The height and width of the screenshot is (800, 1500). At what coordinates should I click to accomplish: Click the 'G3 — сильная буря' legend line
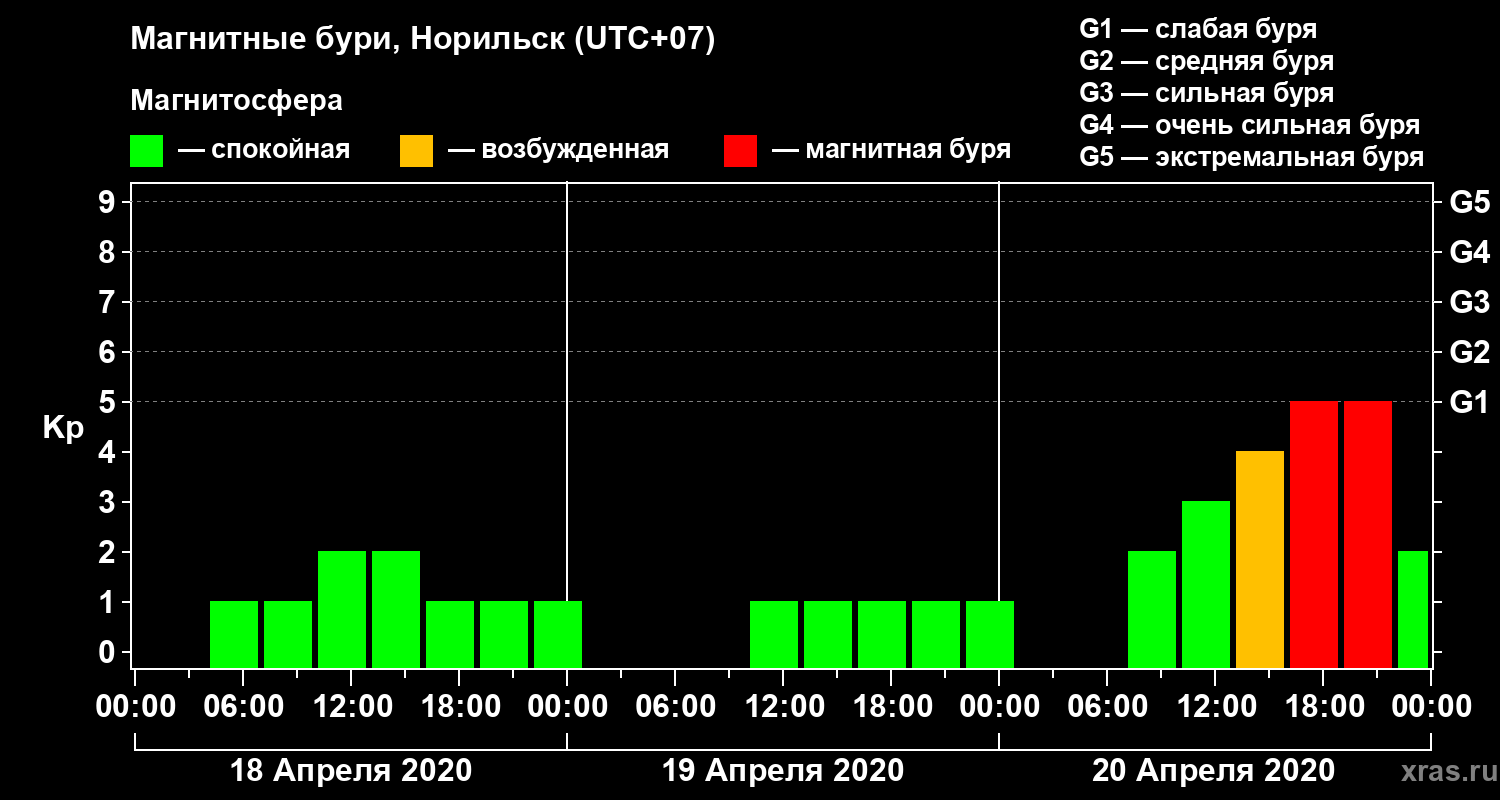click(x=1206, y=93)
